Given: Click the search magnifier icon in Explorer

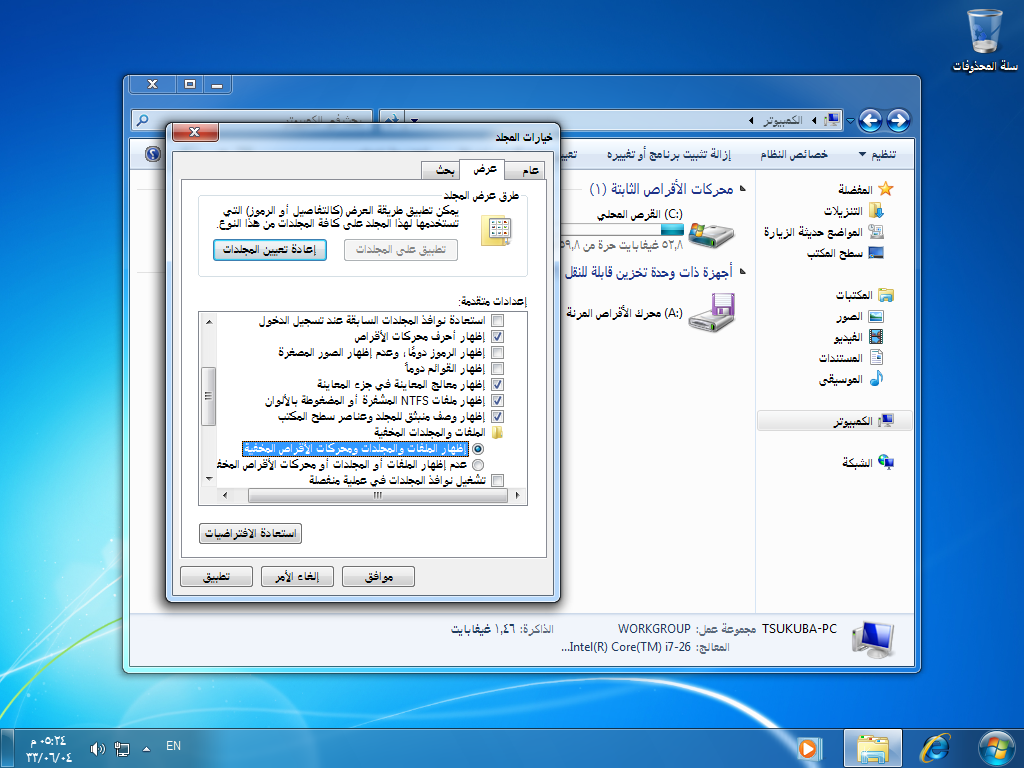Looking at the screenshot, I should 142,120.
